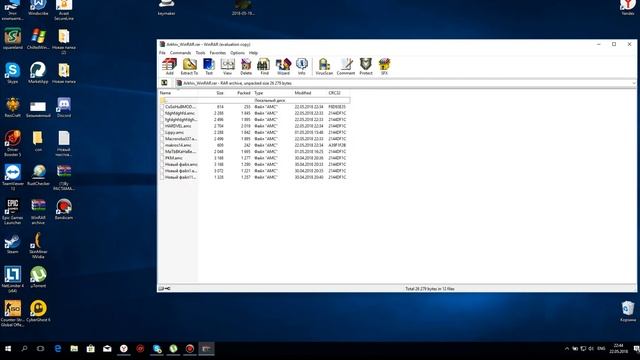Click the SFX toolbar icon
This screenshot has width=640, height=360.
coord(384,67)
